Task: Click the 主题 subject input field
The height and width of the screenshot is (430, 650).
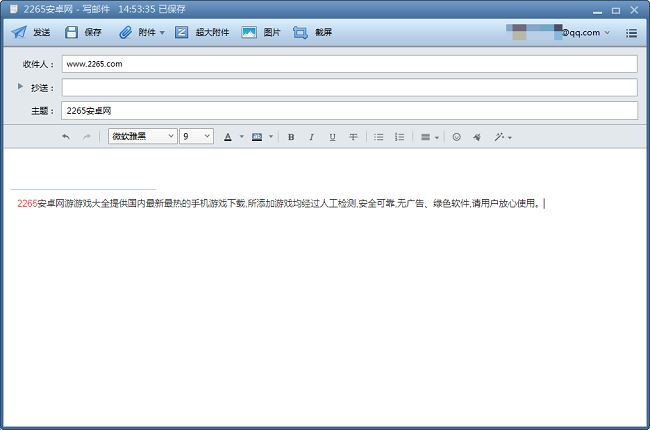Action: (349, 111)
